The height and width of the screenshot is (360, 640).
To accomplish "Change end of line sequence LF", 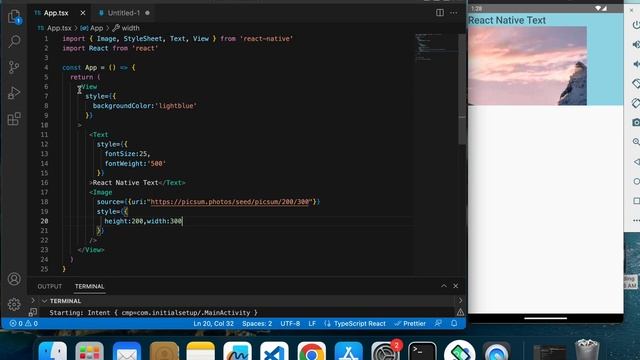I will click(x=312, y=324).
